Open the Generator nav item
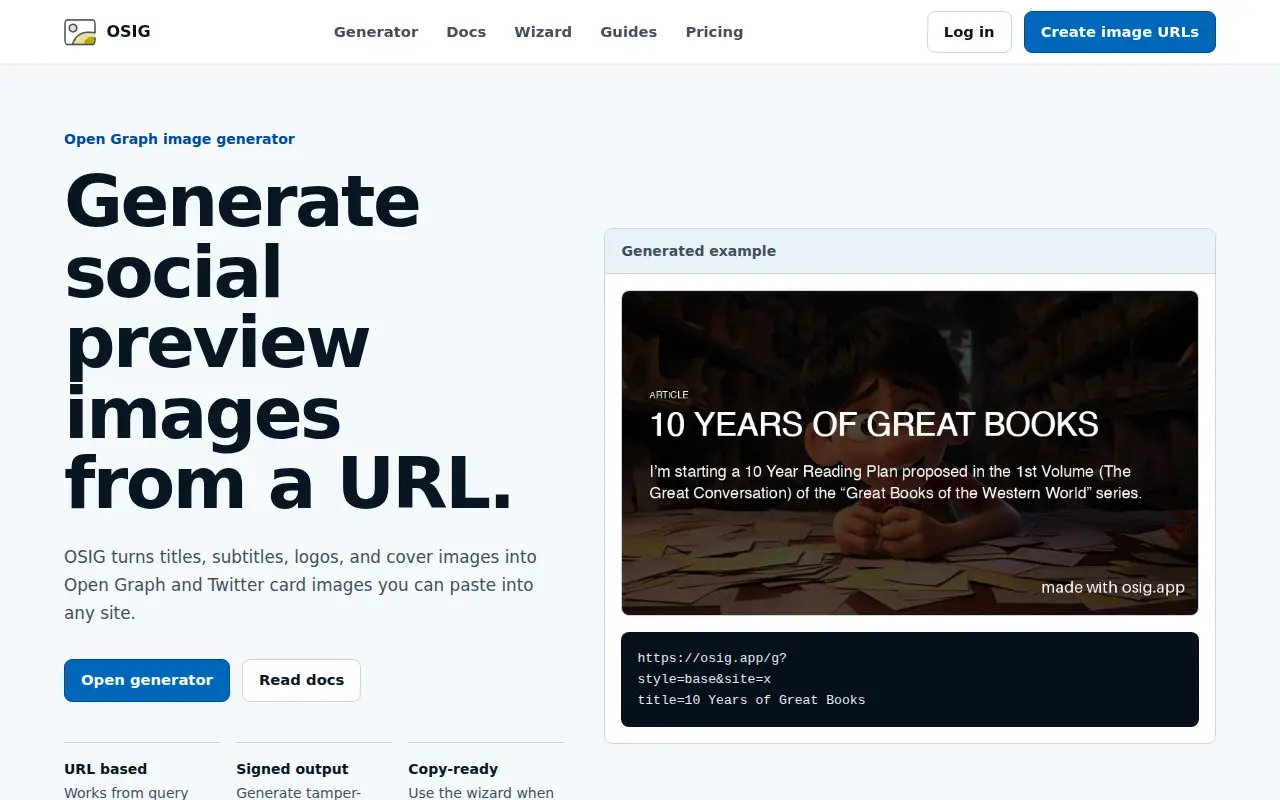Screen dimensions: 1280x800 [x=376, y=32]
